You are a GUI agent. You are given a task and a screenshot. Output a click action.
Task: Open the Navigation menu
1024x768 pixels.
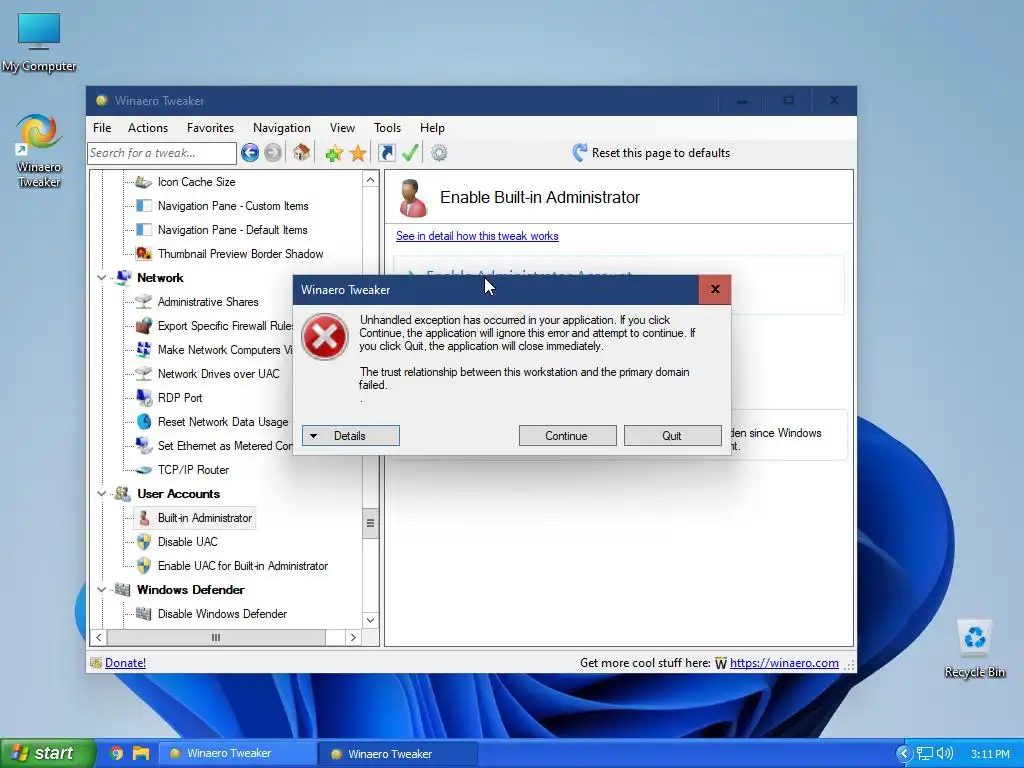click(281, 128)
